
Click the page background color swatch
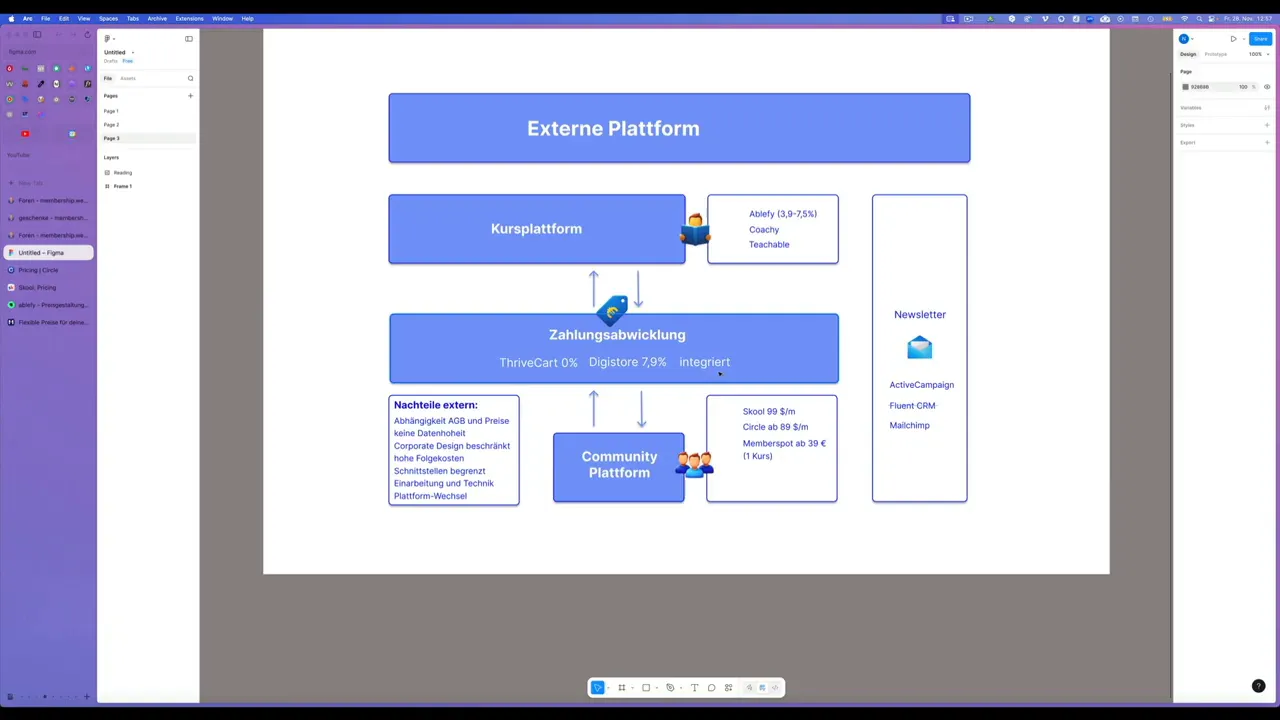(x=1185, y=87)
